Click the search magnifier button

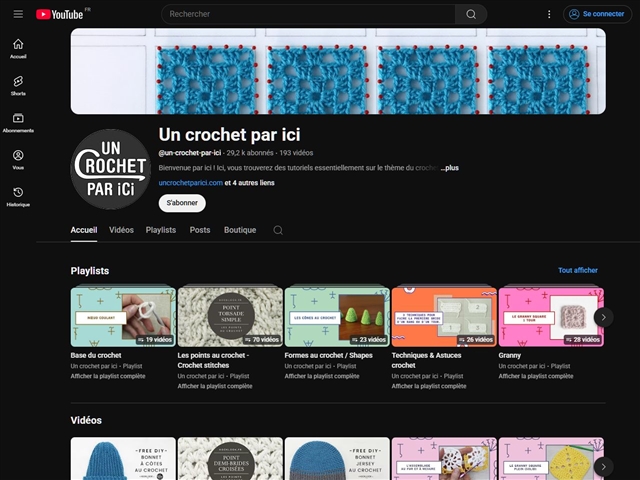[x=471, y=14]
